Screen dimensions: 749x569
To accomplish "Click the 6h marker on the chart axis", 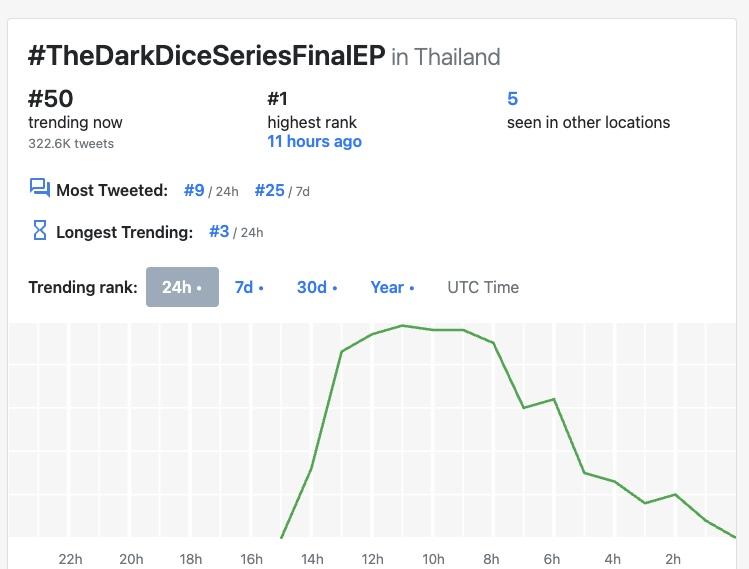I will 552,559.
